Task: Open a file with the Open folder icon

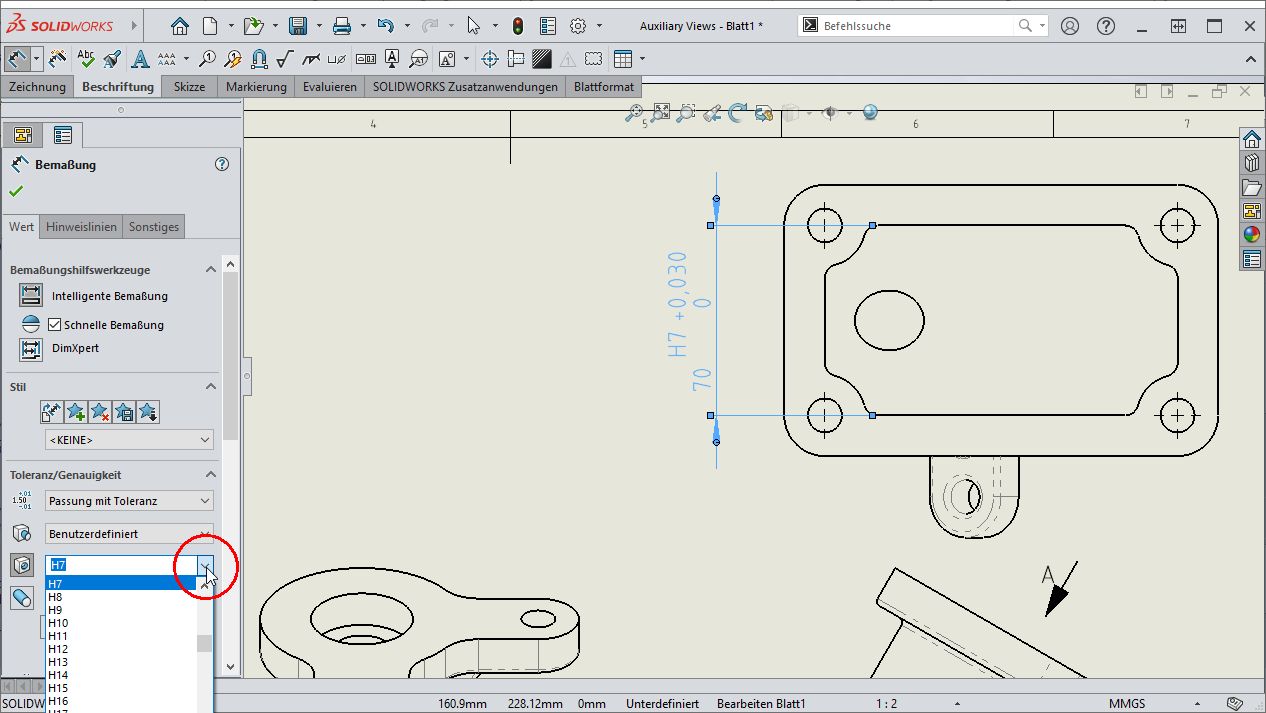Action: point(253,26)
